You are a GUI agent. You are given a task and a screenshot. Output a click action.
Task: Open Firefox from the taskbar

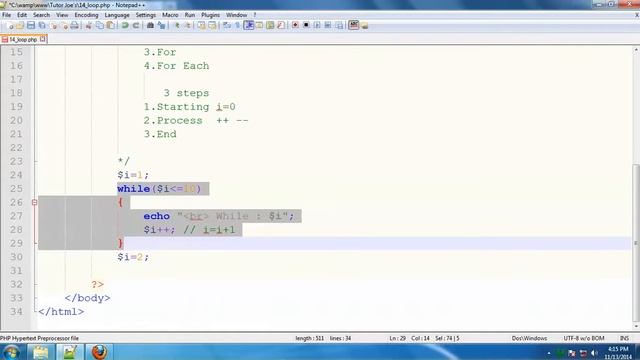click(99, 352)
